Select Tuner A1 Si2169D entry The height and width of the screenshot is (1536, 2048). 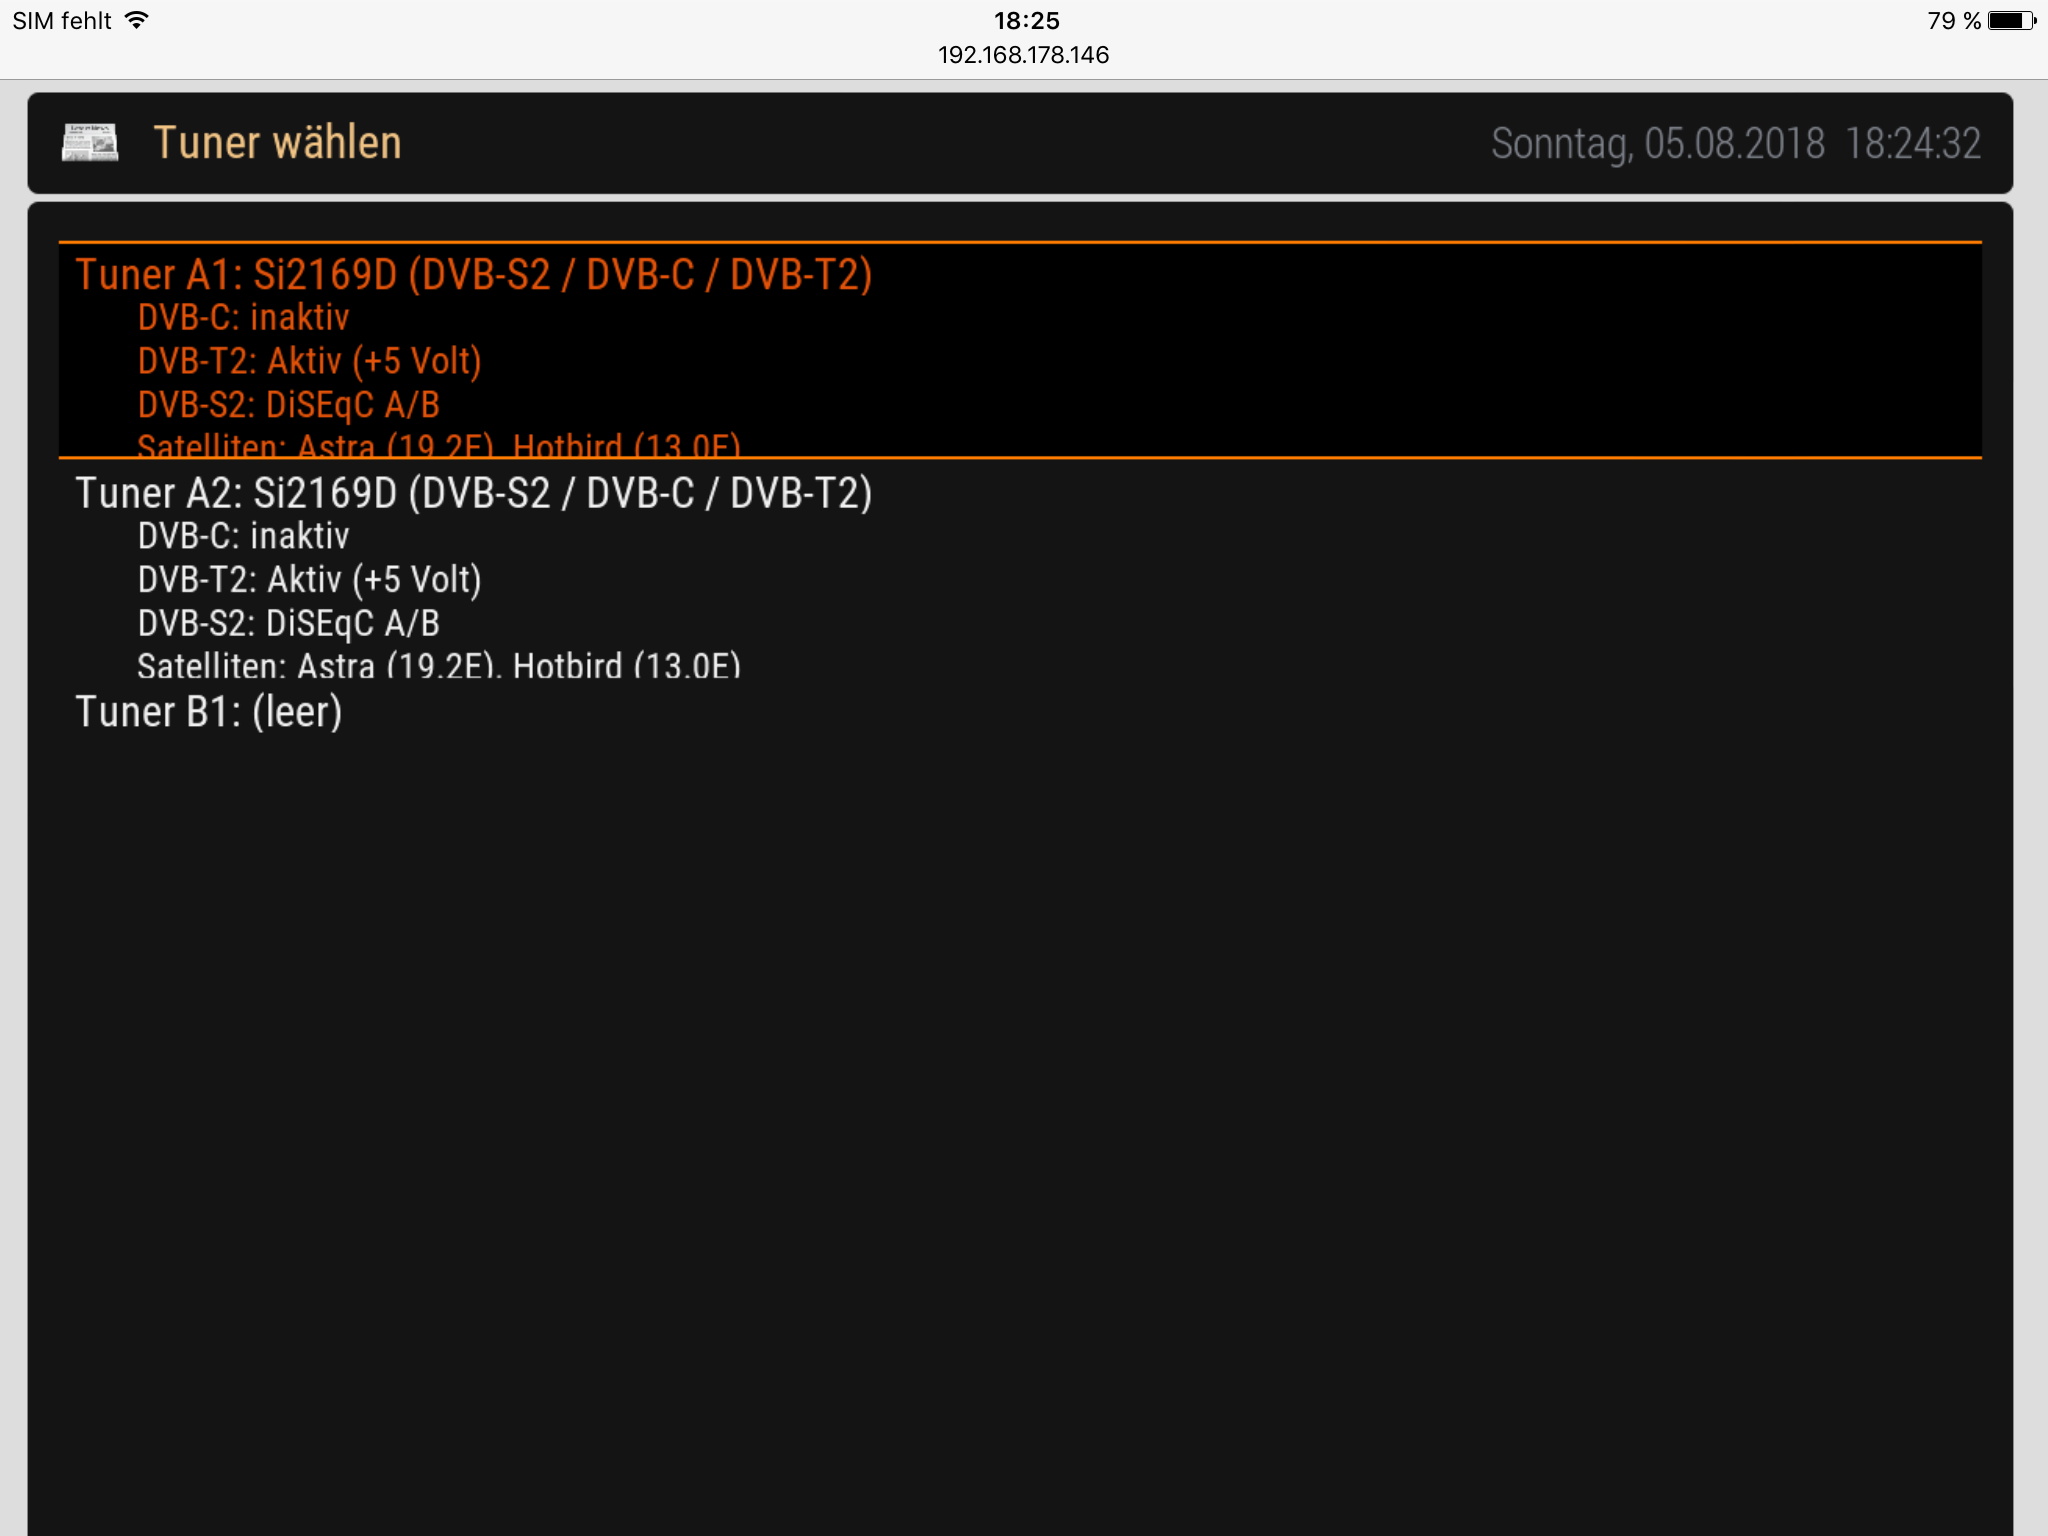[x=1020, y=350]
